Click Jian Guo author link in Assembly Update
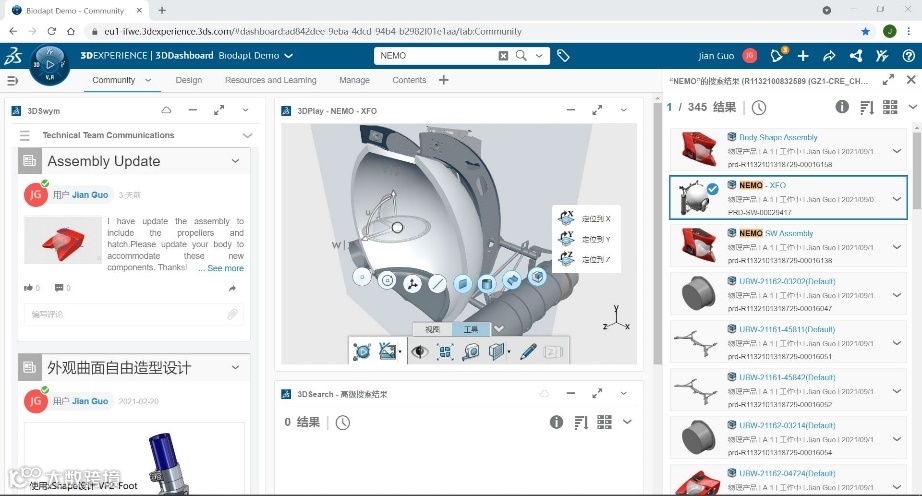Screen dimensions: 922x496 (x=90, y=195)
